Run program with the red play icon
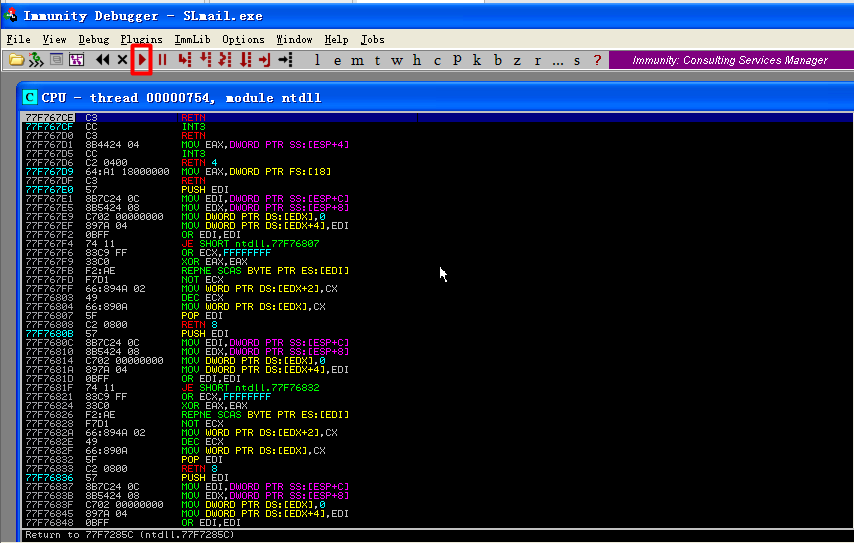 point(142,60)
